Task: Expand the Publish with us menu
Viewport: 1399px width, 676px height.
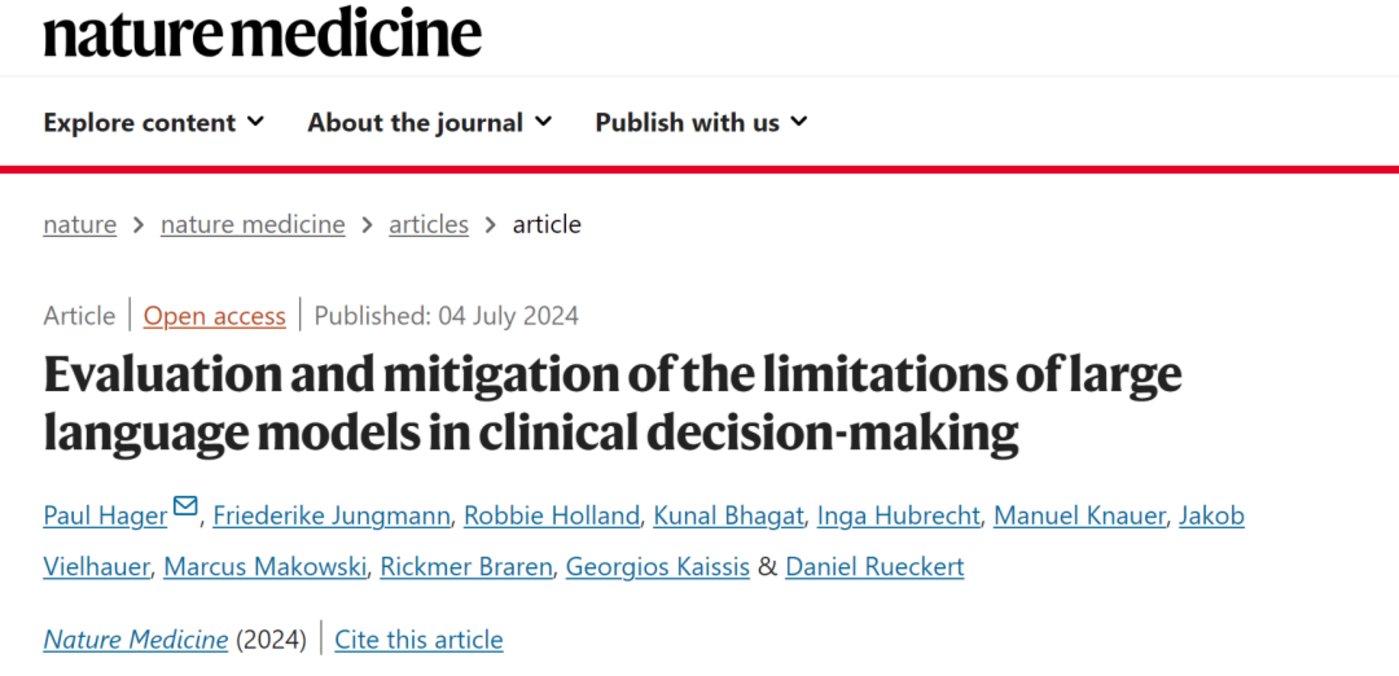Action: pyautogui.click(x=701, y=122)
